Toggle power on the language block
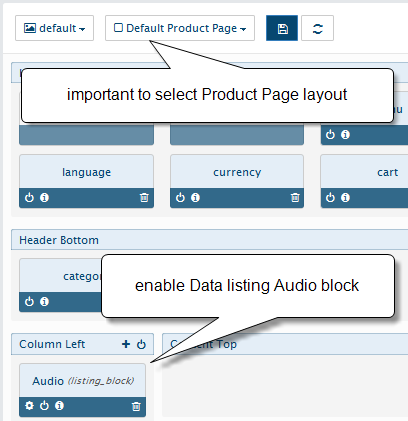408x421 pixels. click(x=29, y=198)
